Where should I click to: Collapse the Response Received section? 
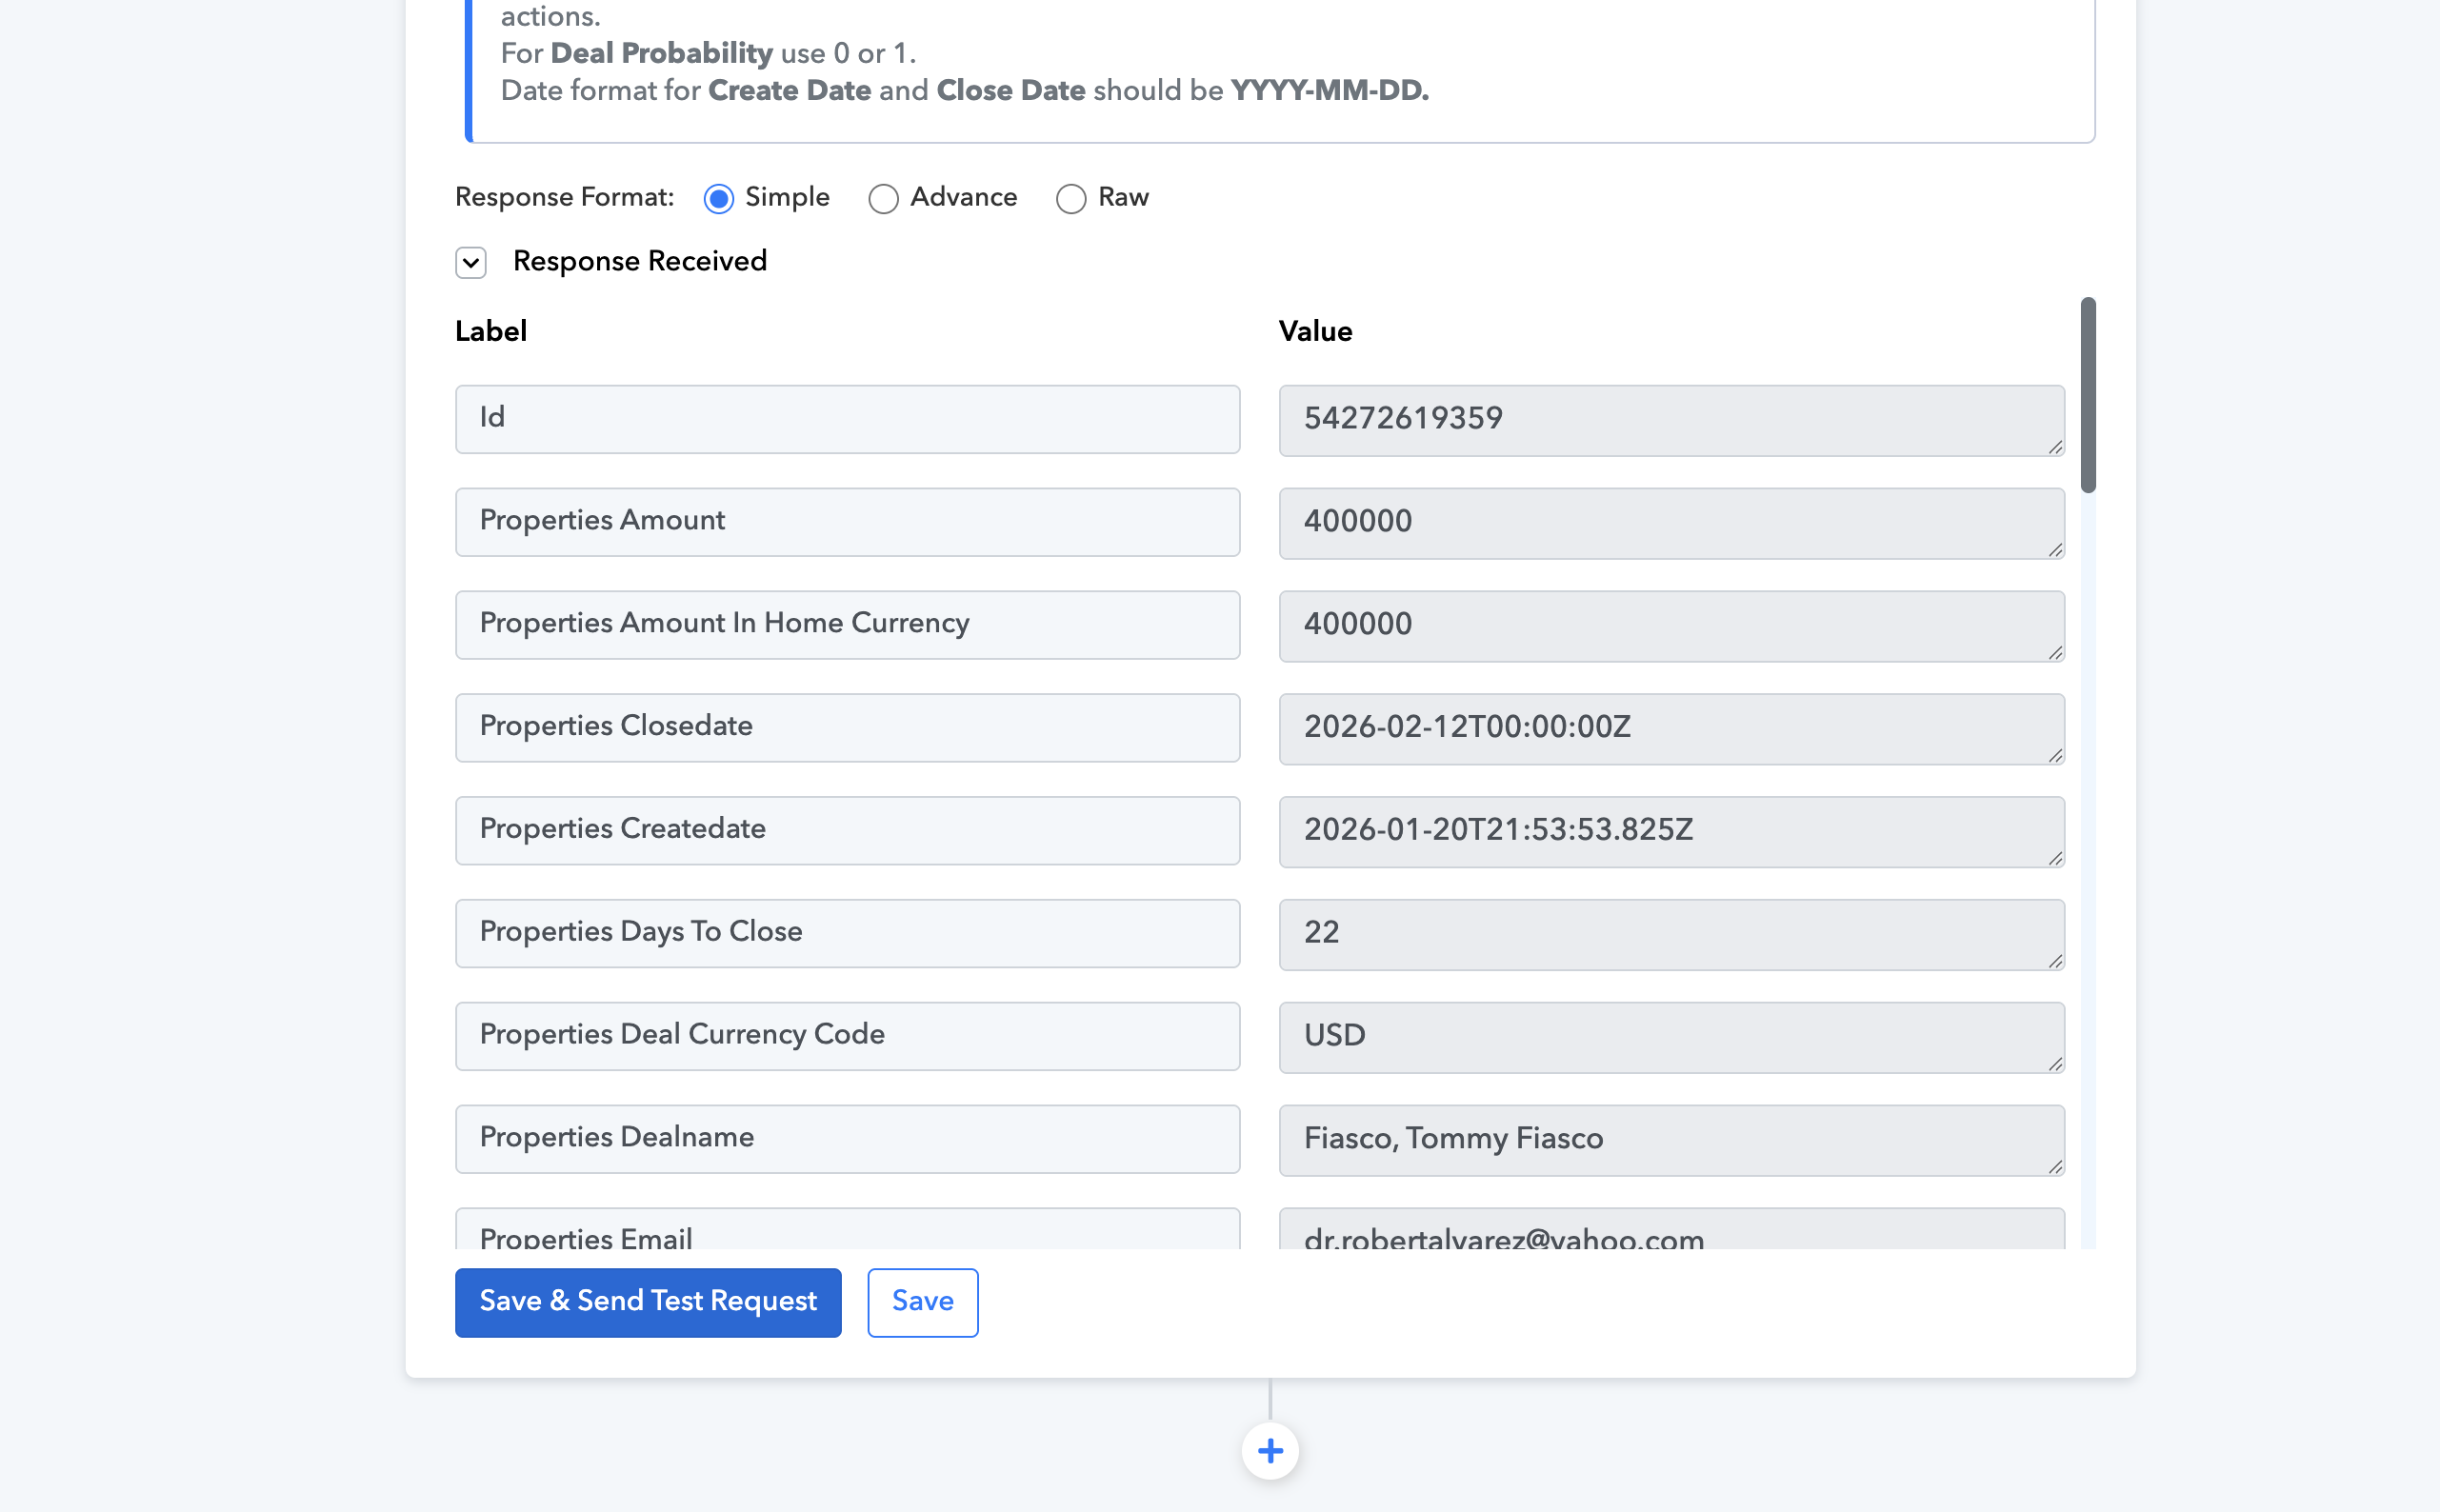tap(471, 262)
